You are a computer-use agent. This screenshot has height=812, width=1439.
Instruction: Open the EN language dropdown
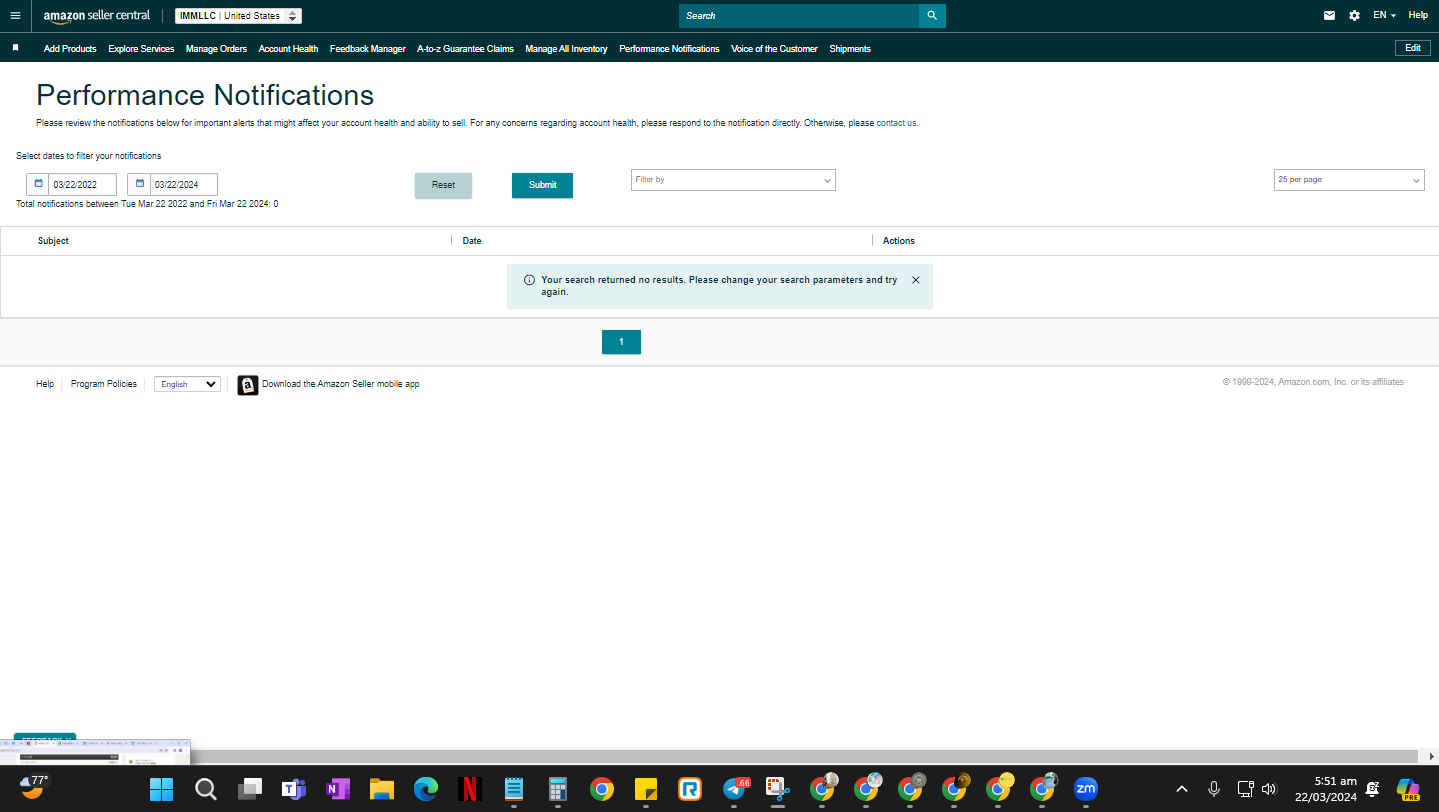pos(1384,16)
